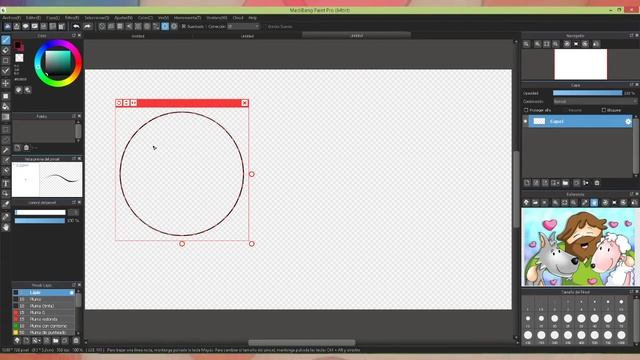Open the Archivo menu
640x360 pixels.
point(11,18)
